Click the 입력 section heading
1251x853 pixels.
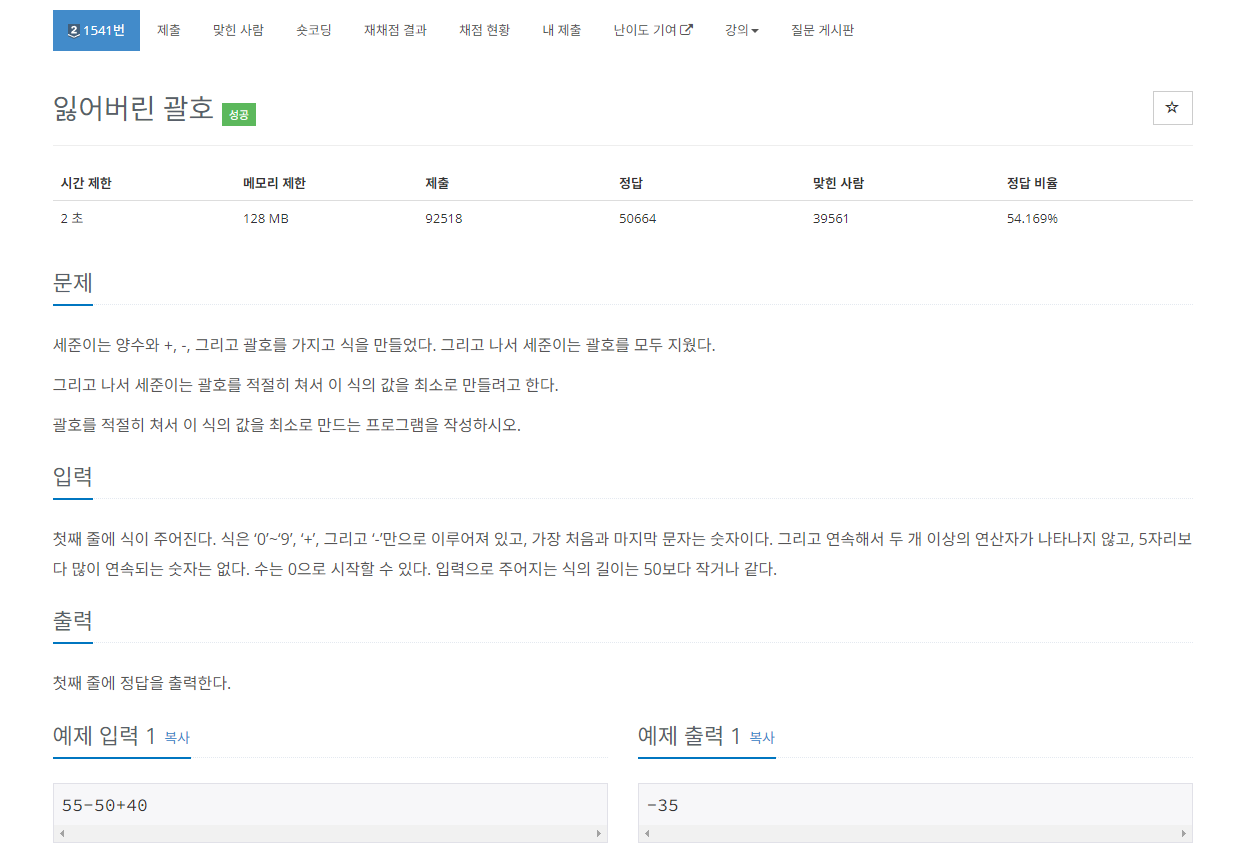tap(73, 476)
